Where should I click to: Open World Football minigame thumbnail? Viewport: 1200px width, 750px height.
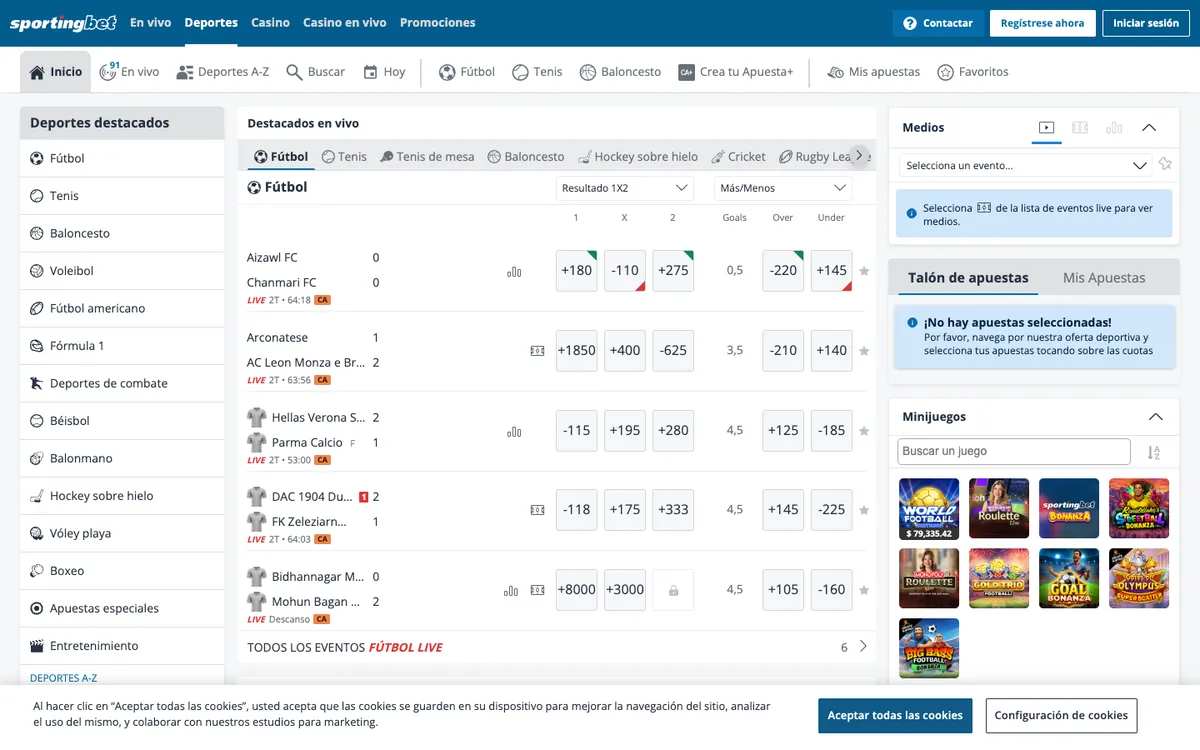tap(929, 509)
